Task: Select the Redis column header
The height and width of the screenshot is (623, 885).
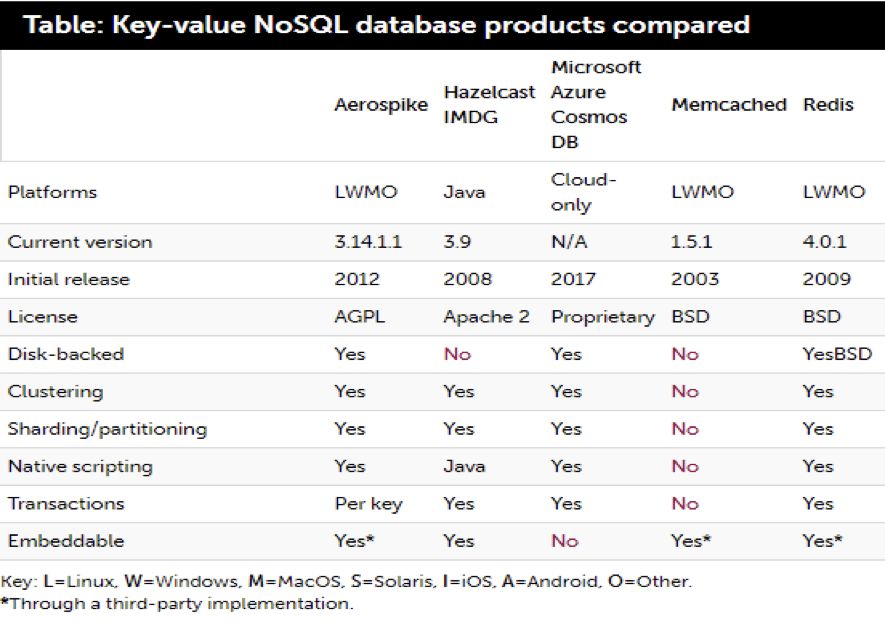Action: 828,105
